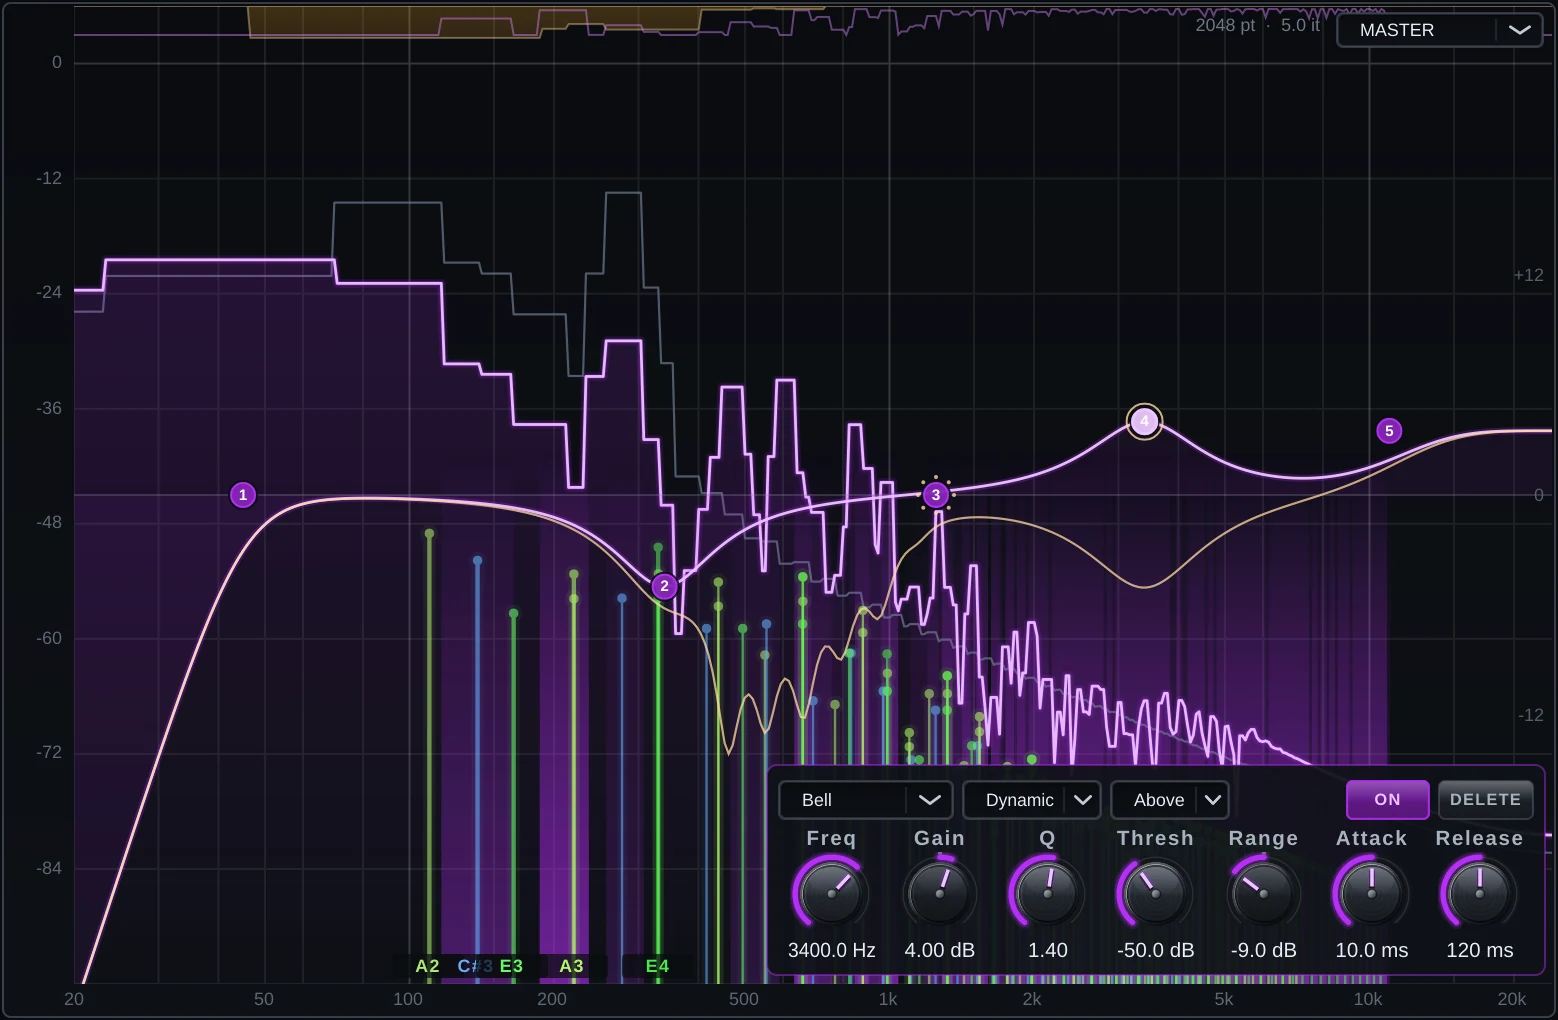Click the 20k frequency axis label
The height and width of the screenshot is (1020, 1558).
[x=1511, y=999]
